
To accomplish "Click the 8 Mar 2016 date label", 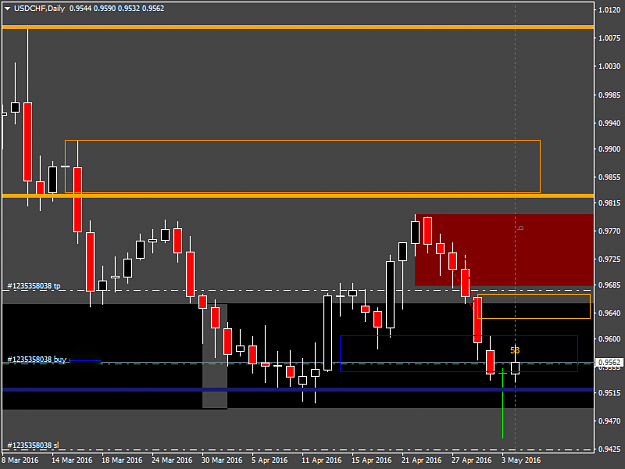I will tap(20, 460).
